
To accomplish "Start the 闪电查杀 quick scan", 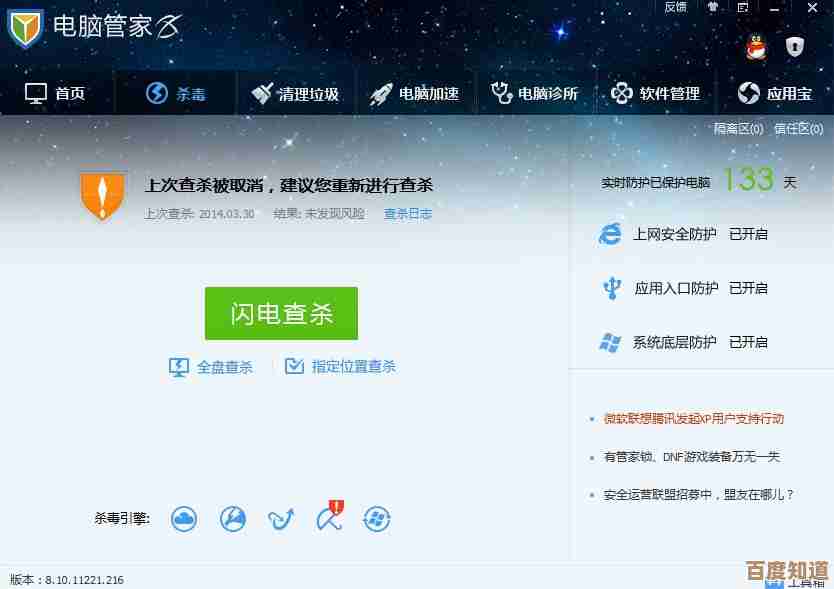I will [x=281, y=313].
